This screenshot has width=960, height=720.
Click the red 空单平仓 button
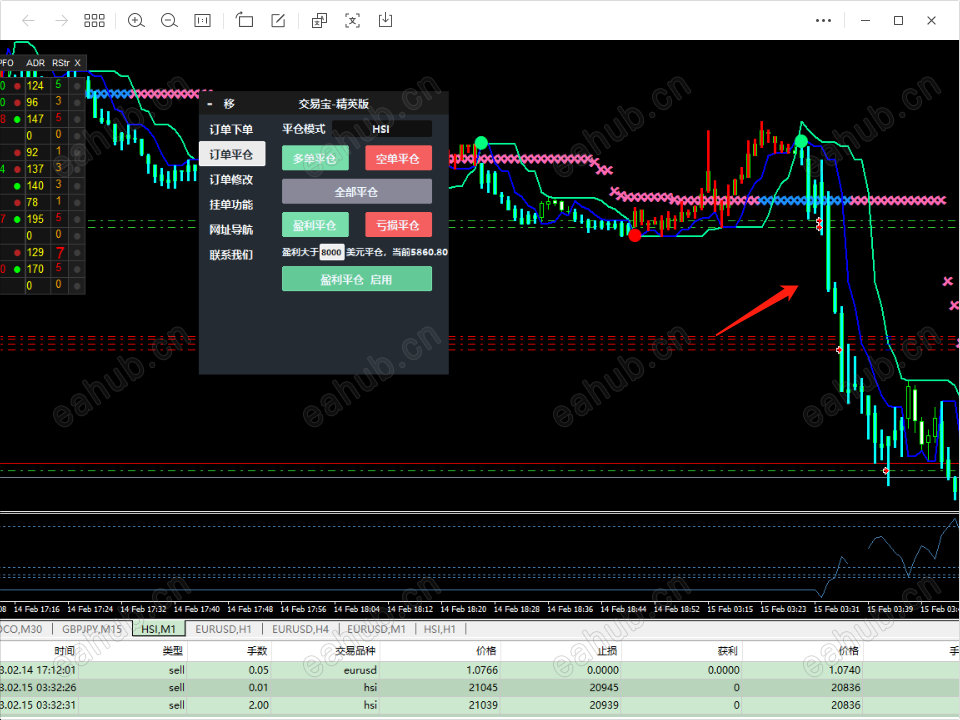[x=399, y=159]
